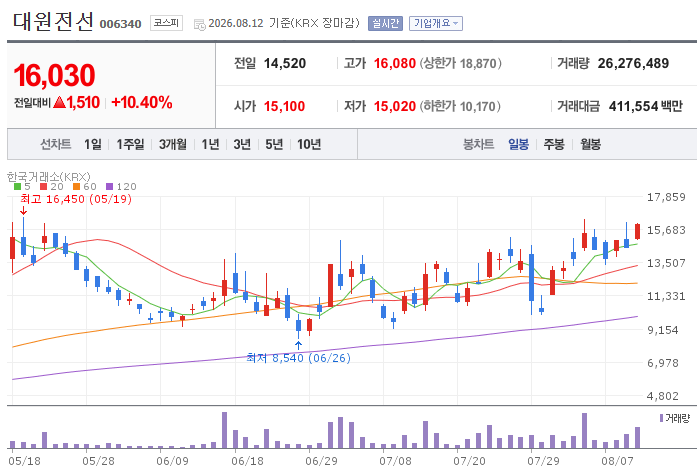
Task: Show the 5년 line chart
Action: coord(274,144)
